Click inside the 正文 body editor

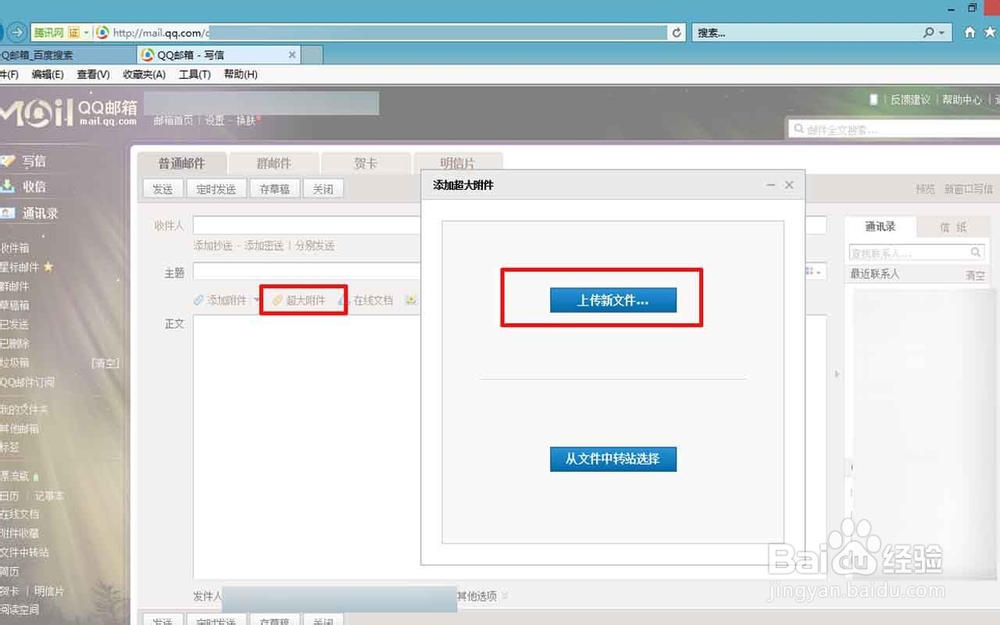coord(306,446)
